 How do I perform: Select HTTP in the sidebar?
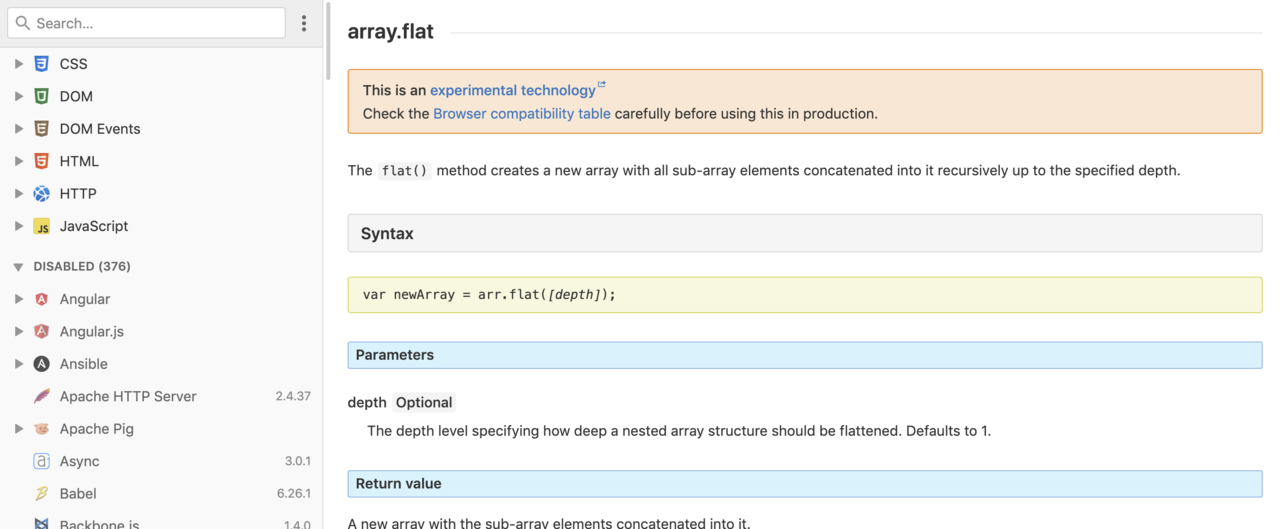point(78,194)
